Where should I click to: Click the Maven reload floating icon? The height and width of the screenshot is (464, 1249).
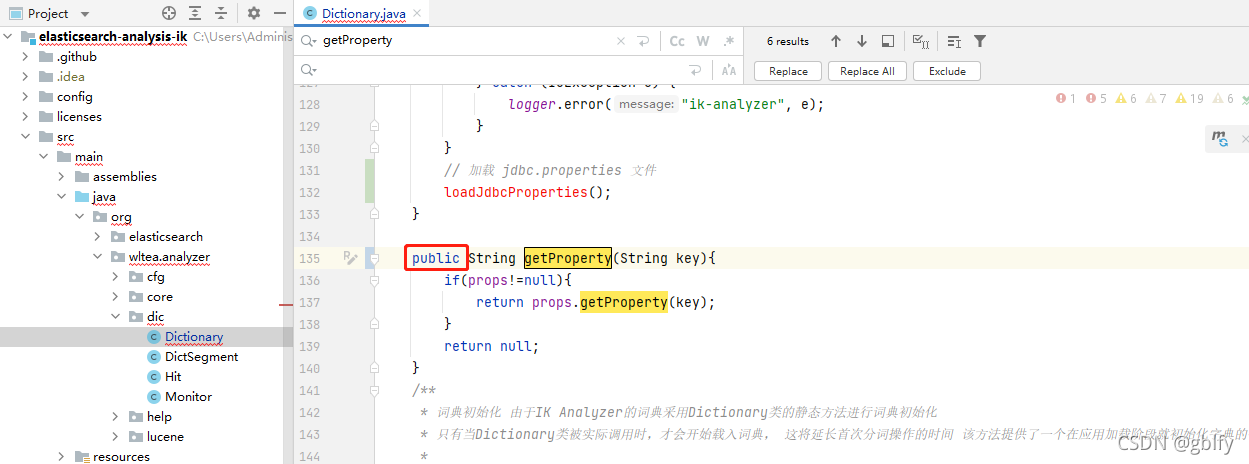pos(1220,139)
